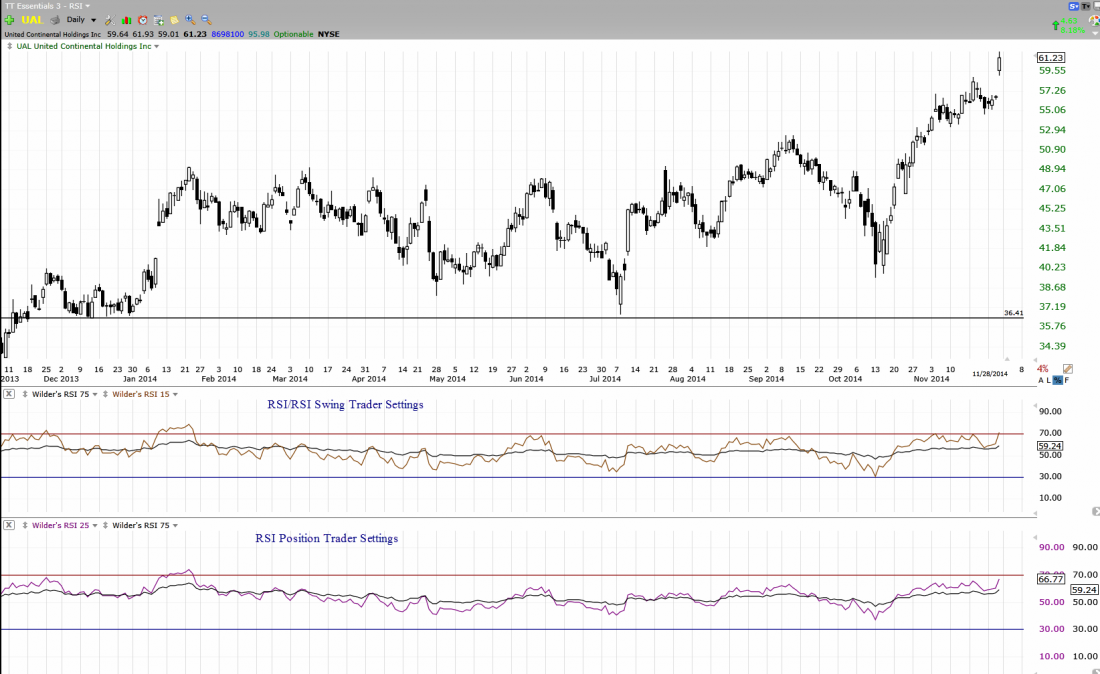Open the alarm clock alert icon
Image resolution: width=1100 pixels, height=674 pixels.
(143, 20)
